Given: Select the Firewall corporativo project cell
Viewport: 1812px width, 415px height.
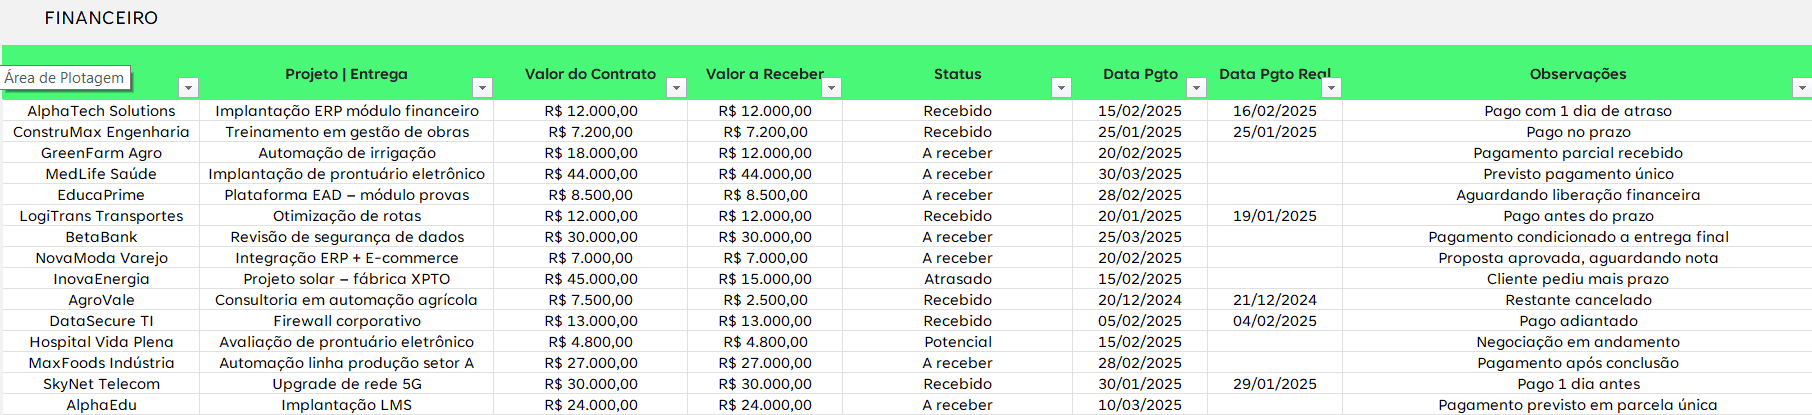Looking at the screenshot, I should 347,321.
